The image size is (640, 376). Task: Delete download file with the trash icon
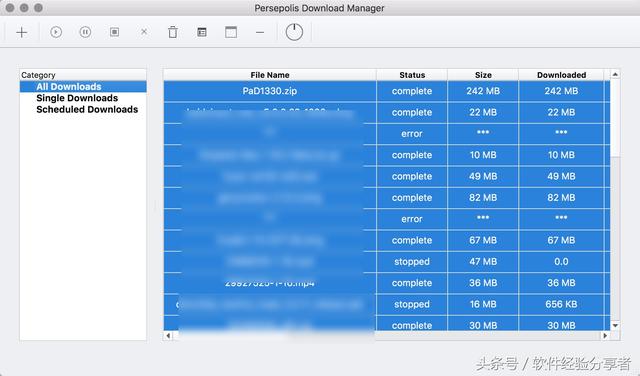point(173,32)
